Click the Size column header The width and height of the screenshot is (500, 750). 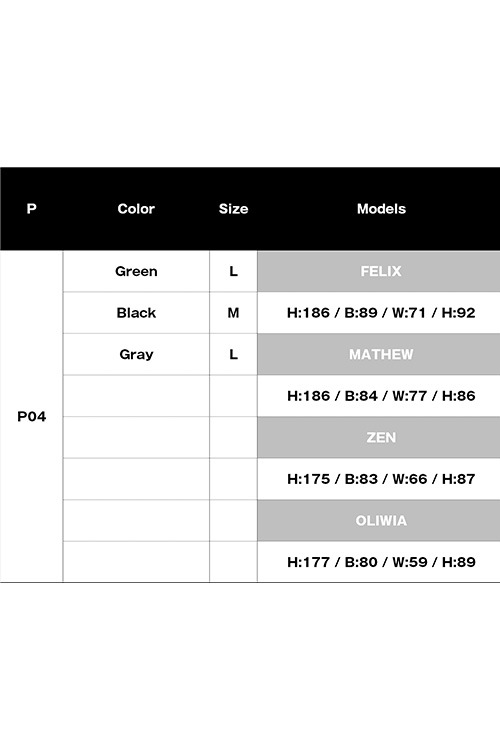[x=233, y=209]
